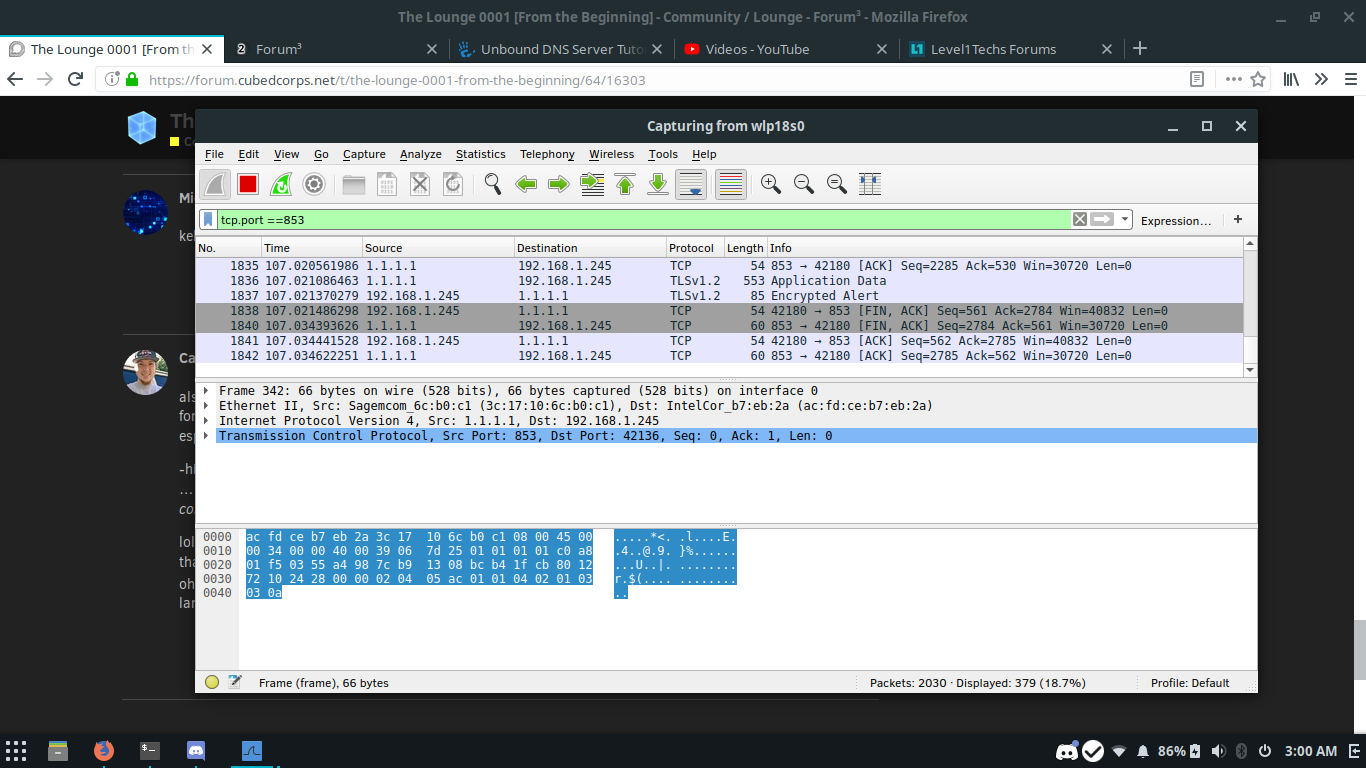
Task: Click the close capture file icon
Action: tap(420, 184)
